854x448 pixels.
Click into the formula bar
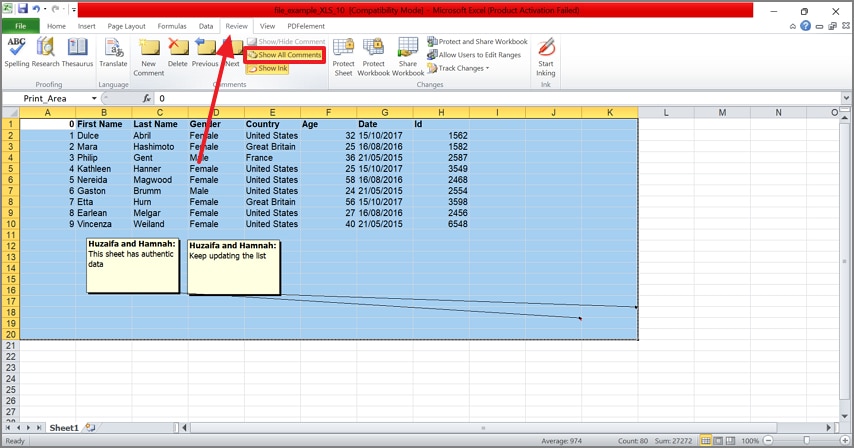[498, 99]
